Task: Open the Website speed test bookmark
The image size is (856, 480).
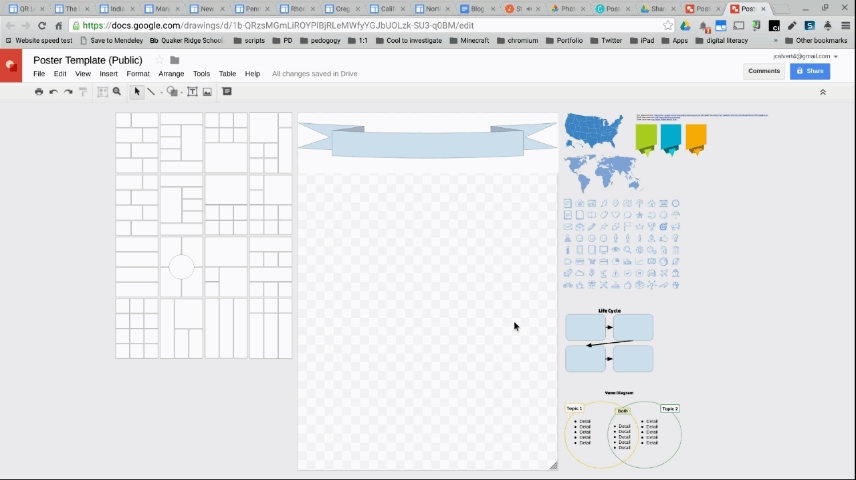Action: click(39, 40)
